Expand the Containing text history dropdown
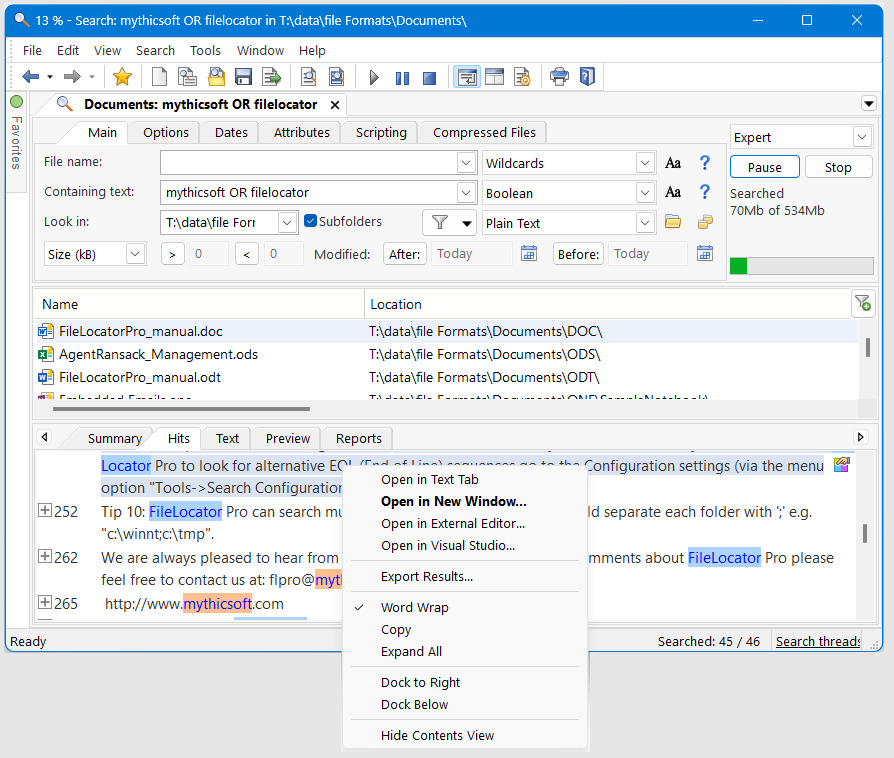The height and width of the screenshot is (758, 894). pos(466,193)
